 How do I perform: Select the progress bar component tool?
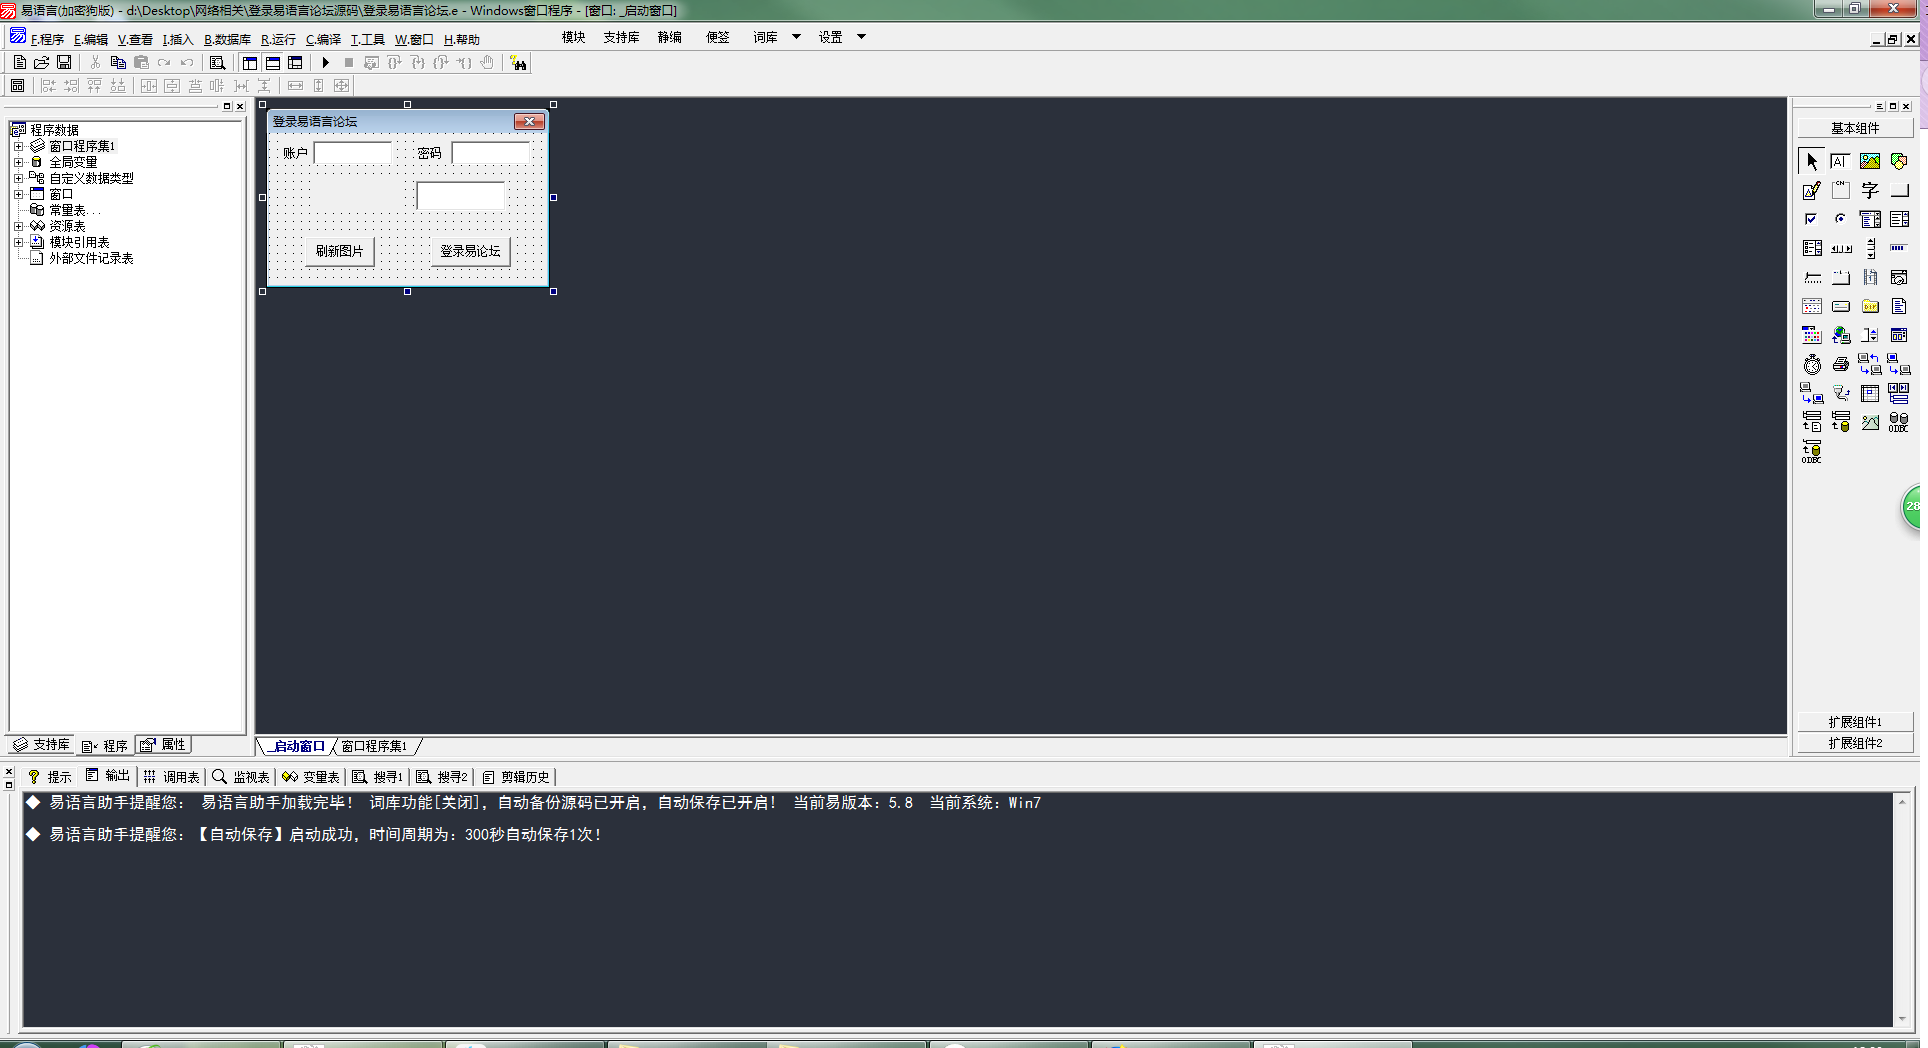coord(1898,248)
